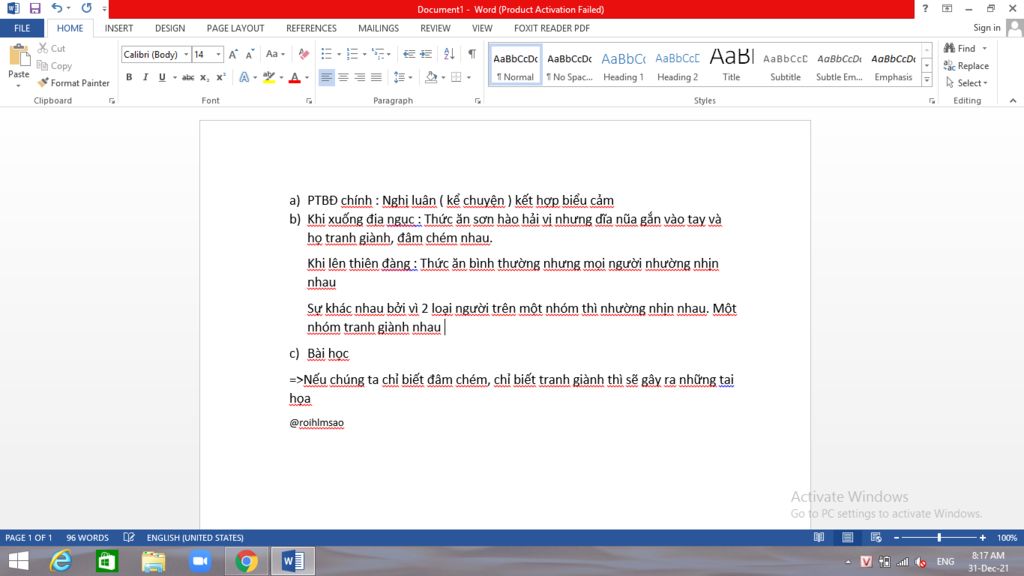Image resolution: width=1024 pixels, height=576 pixels.
Task: Align text to the right
Action: coord(359,77)
